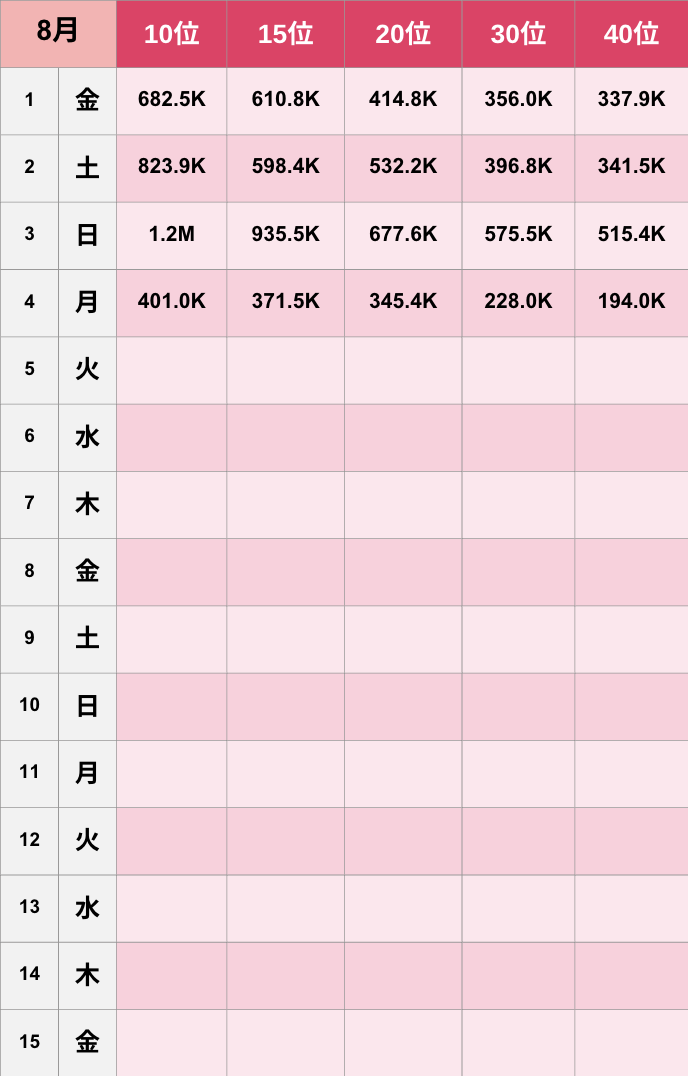Select the empty 40位 cell for day 12
The image size is (688, 1076).
(631, 841)
